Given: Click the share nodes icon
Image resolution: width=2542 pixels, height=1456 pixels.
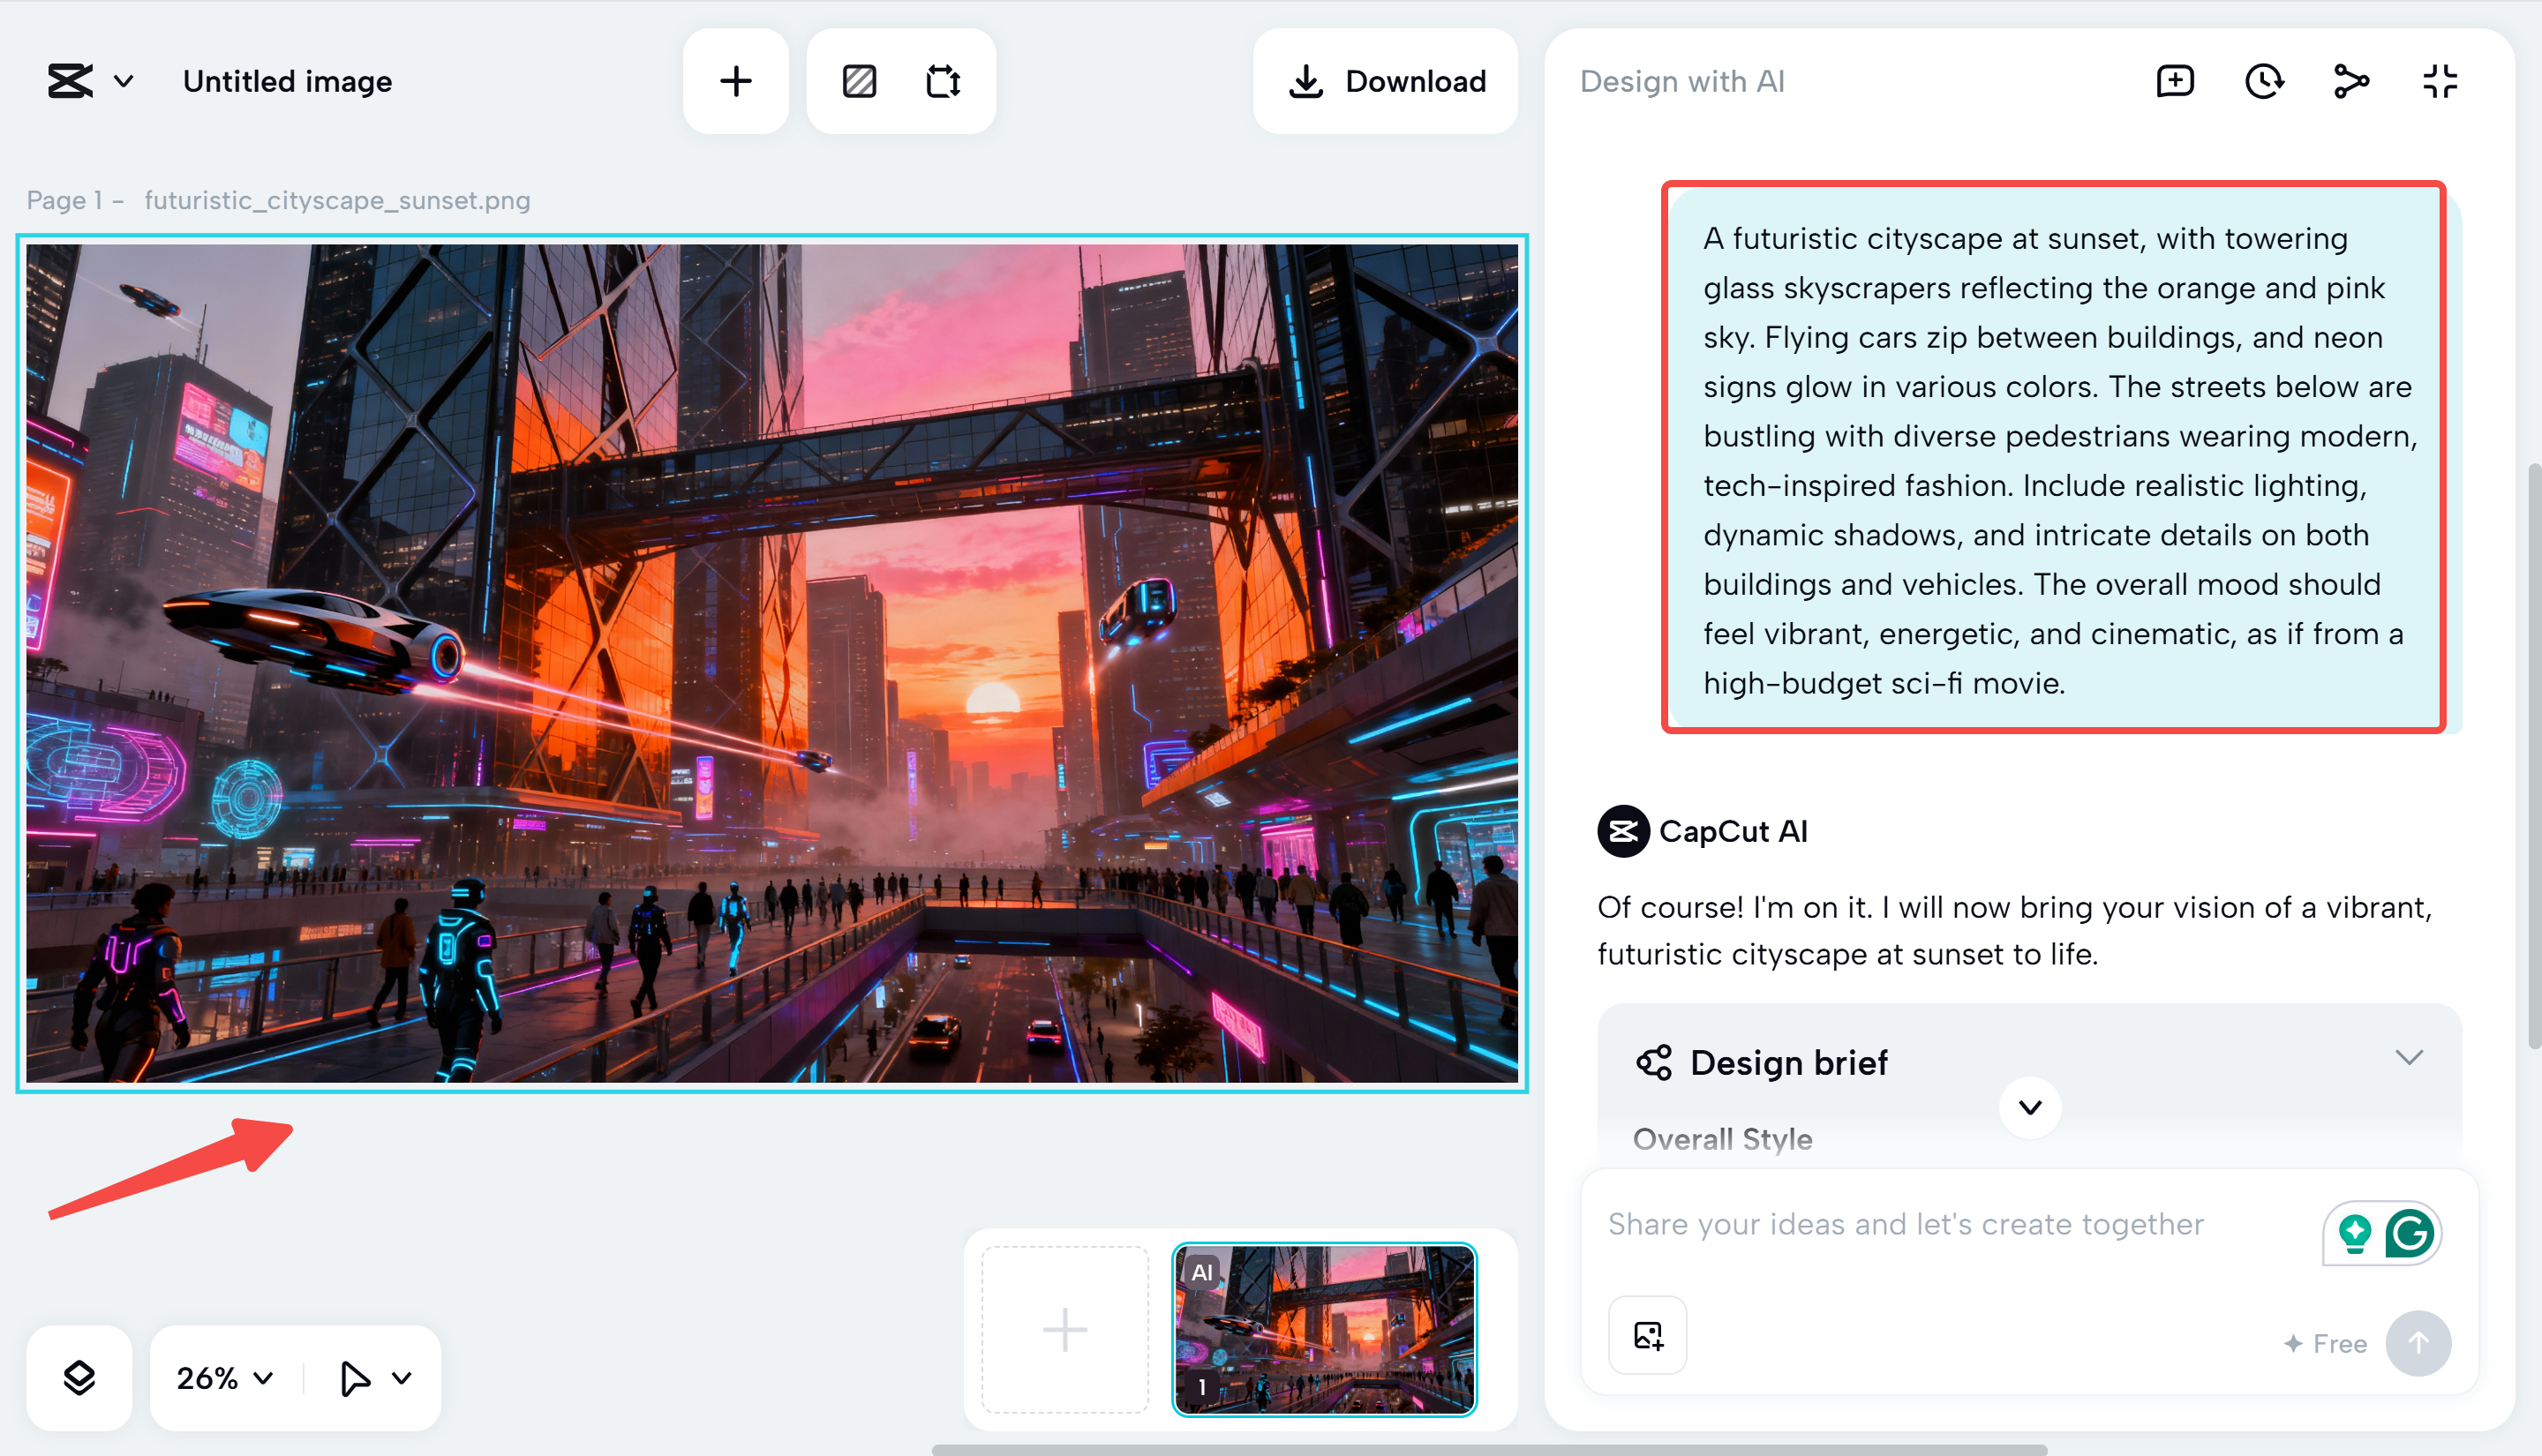Looking at the screenshot, I should click(2352, 81).
